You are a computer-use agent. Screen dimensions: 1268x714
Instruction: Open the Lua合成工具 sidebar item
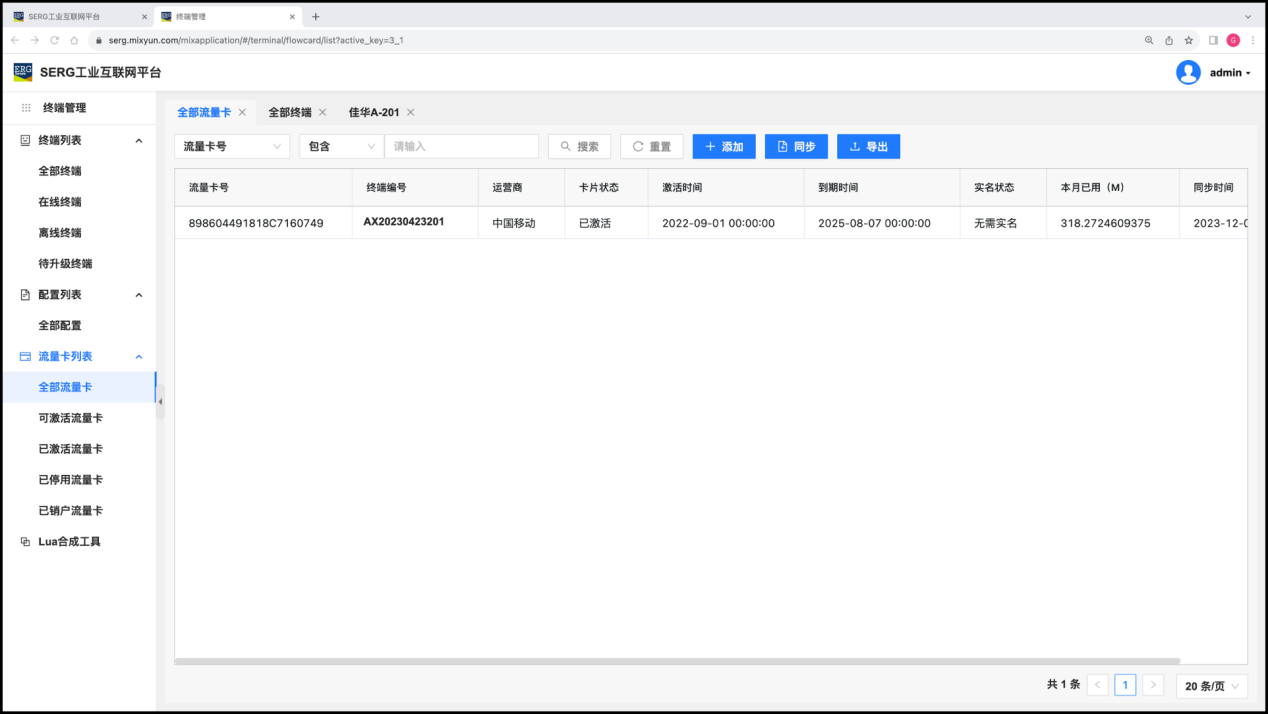(69, 542)
